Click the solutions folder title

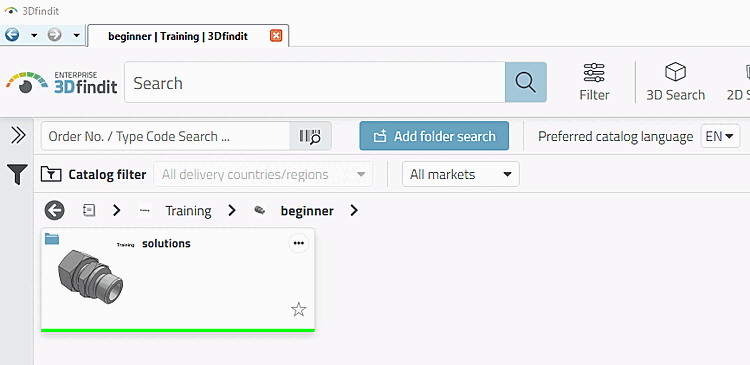166,243
